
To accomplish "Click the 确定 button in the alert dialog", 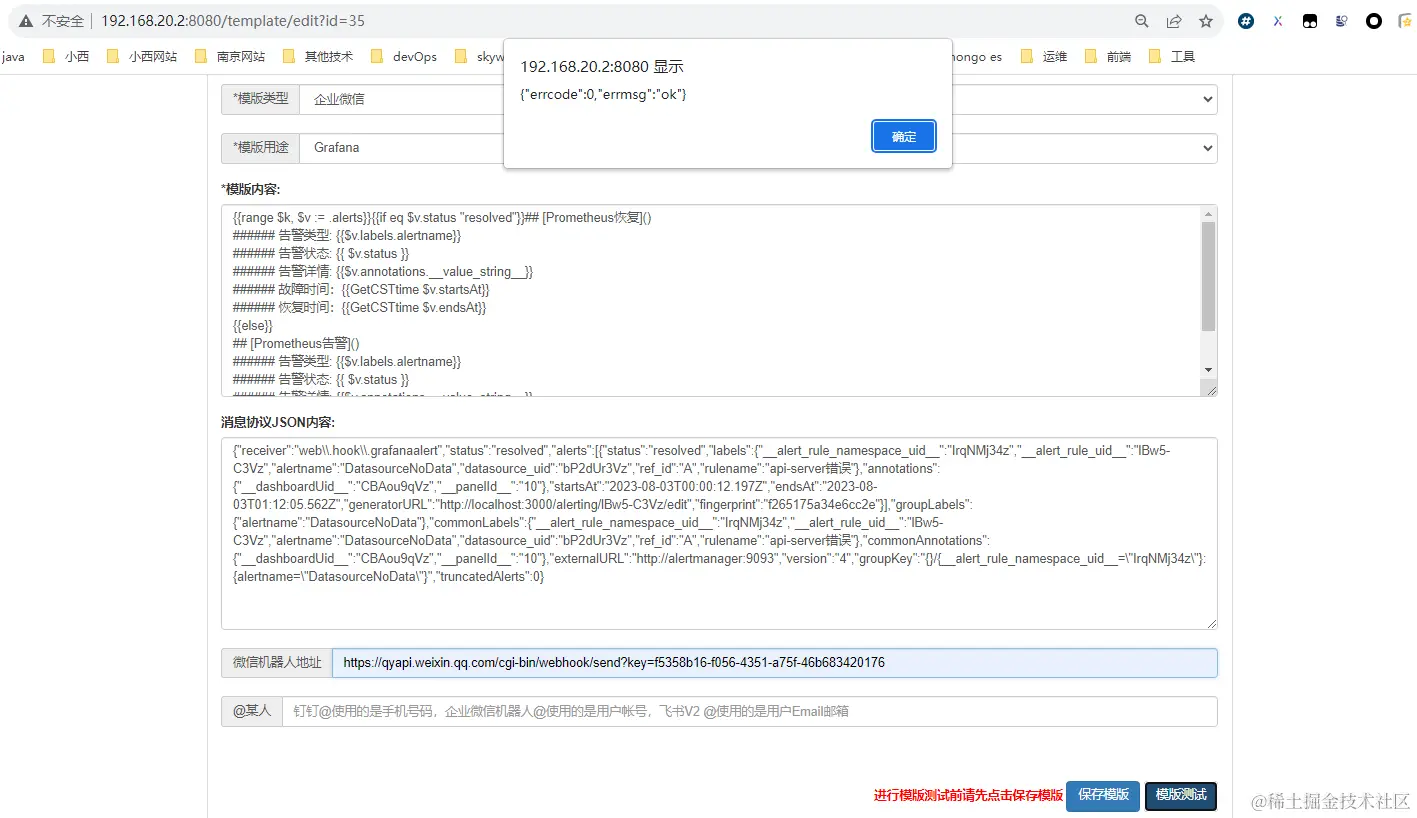I will pos(904,136).
